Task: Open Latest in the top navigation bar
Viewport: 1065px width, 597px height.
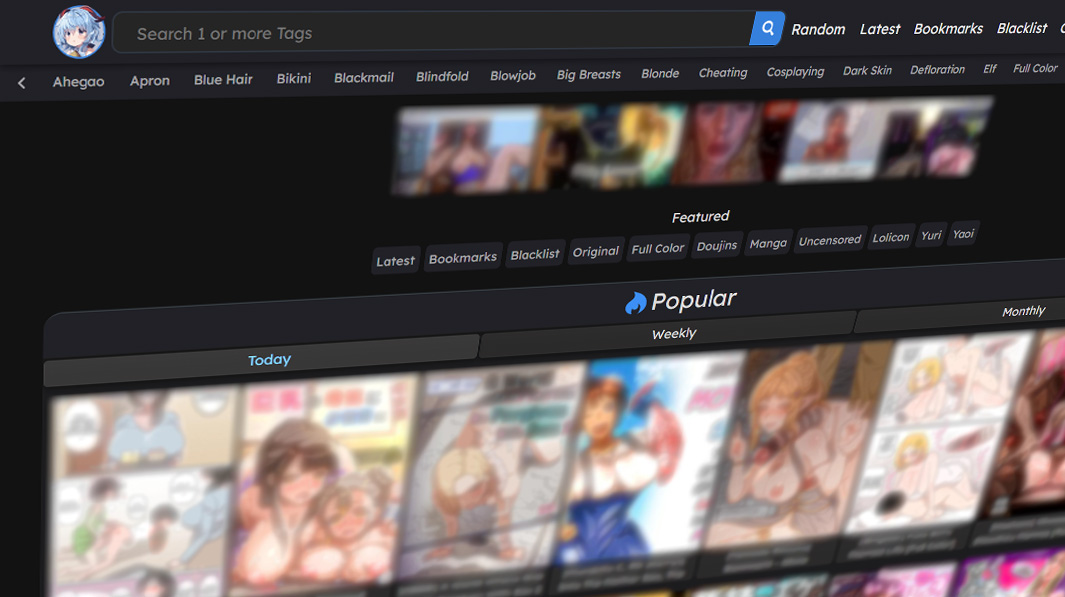Action: pos(879,29)
